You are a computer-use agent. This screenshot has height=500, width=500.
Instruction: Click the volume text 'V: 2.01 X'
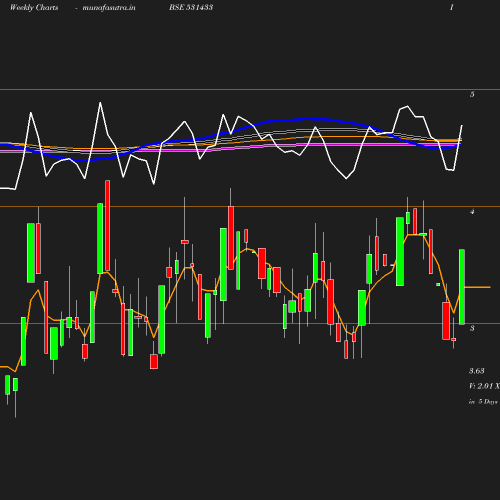484,386
